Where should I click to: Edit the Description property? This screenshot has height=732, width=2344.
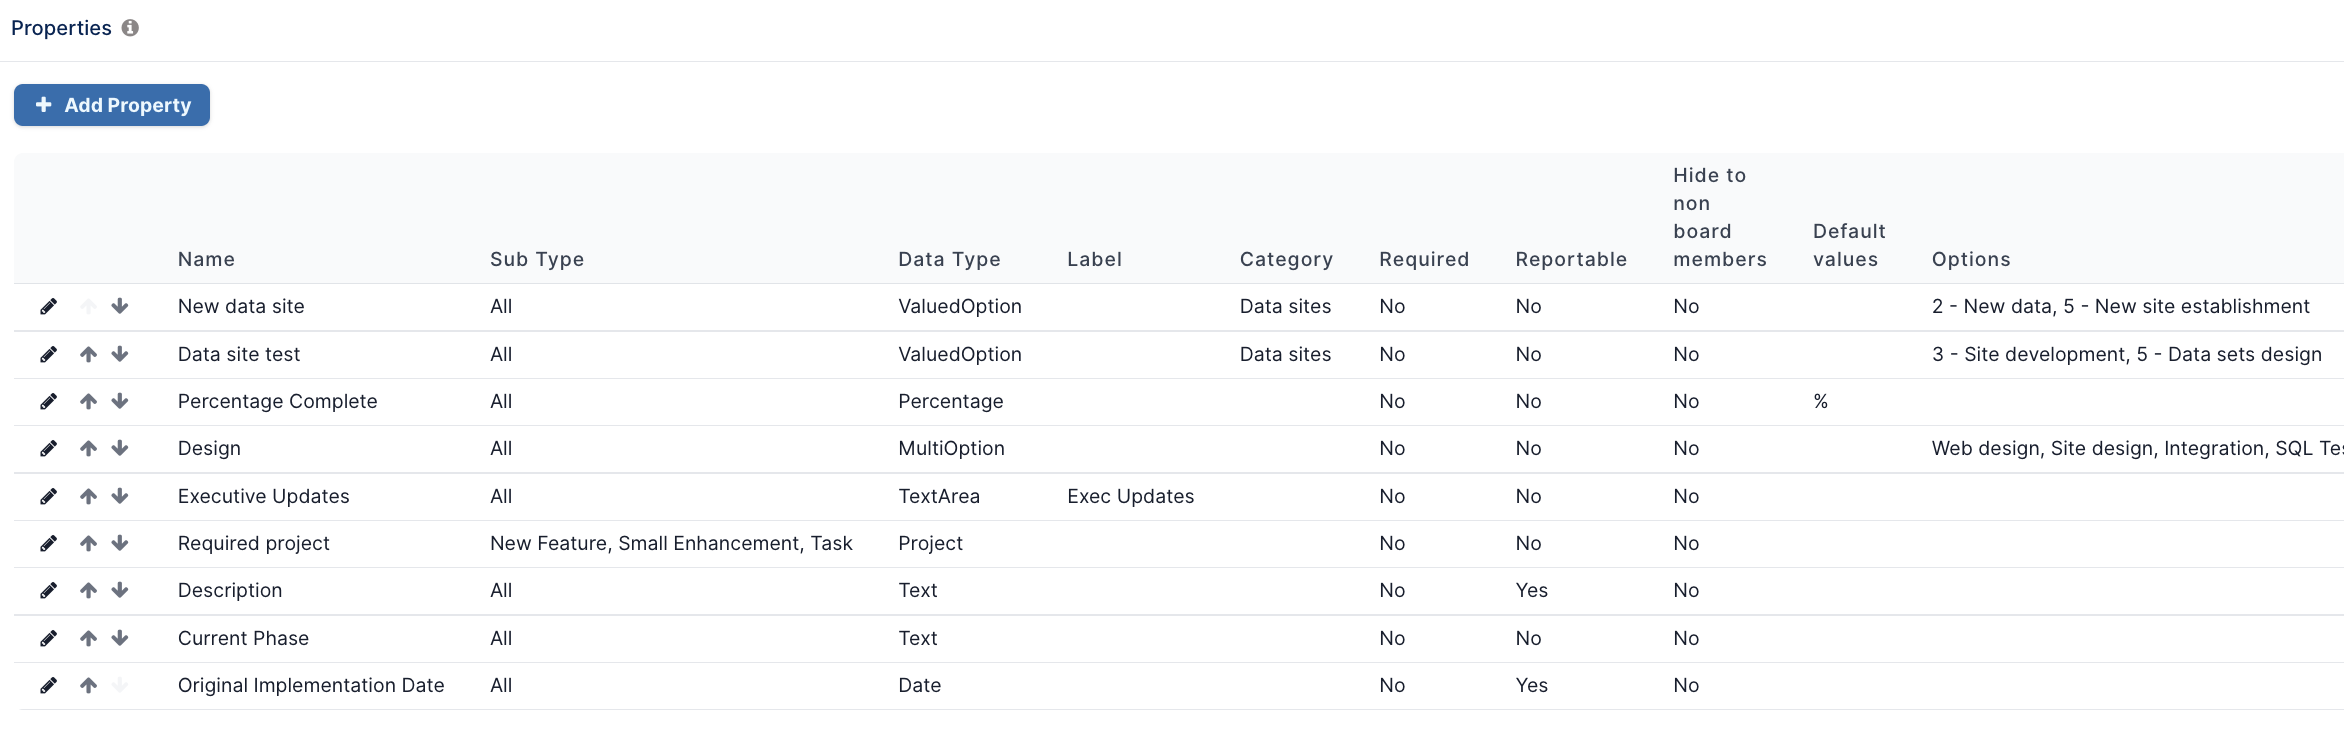pyautogui.click(x=48, y=590)
